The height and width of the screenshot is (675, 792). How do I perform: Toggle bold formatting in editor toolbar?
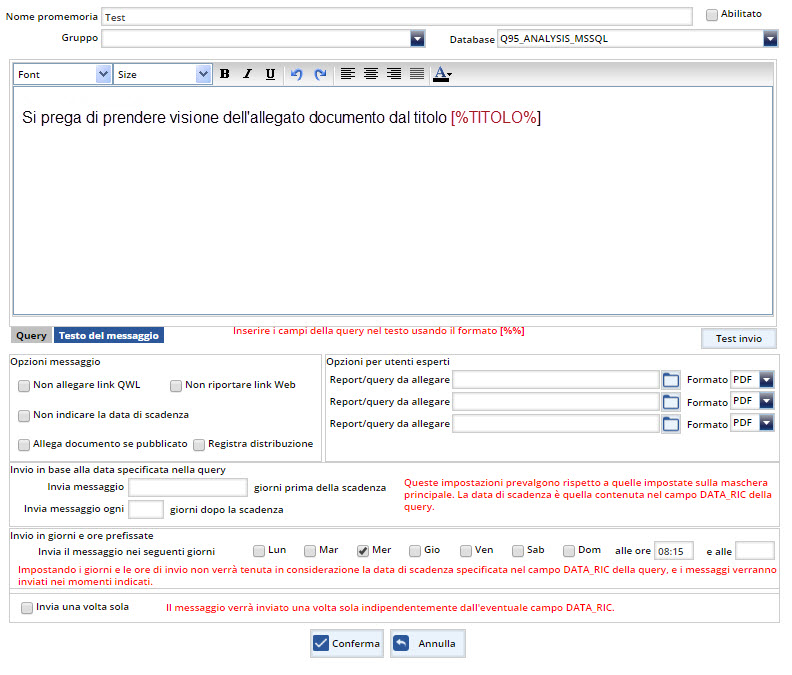(224, 74)
